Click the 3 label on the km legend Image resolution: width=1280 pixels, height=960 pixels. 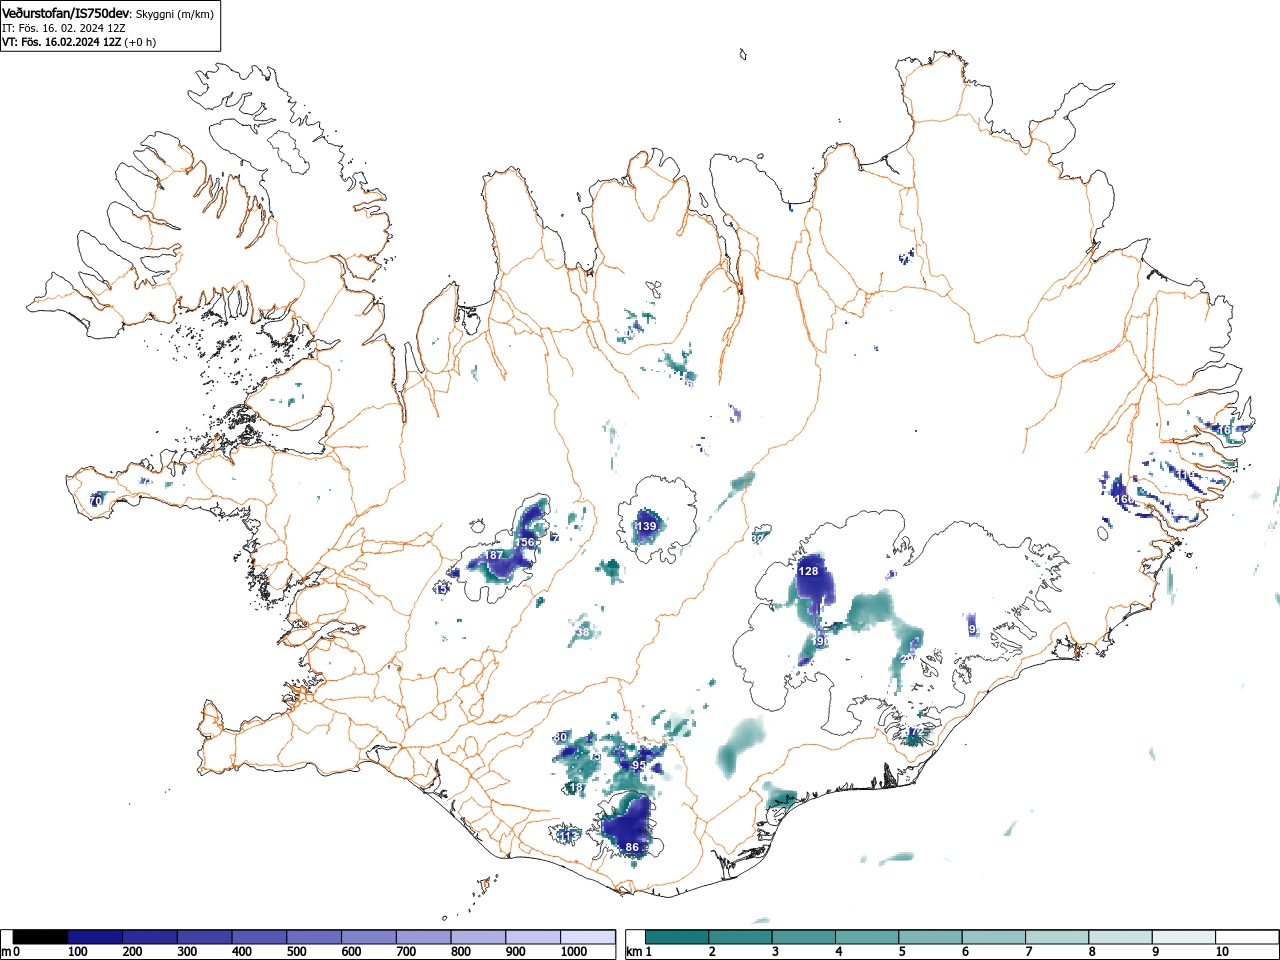tap(775, 952)
